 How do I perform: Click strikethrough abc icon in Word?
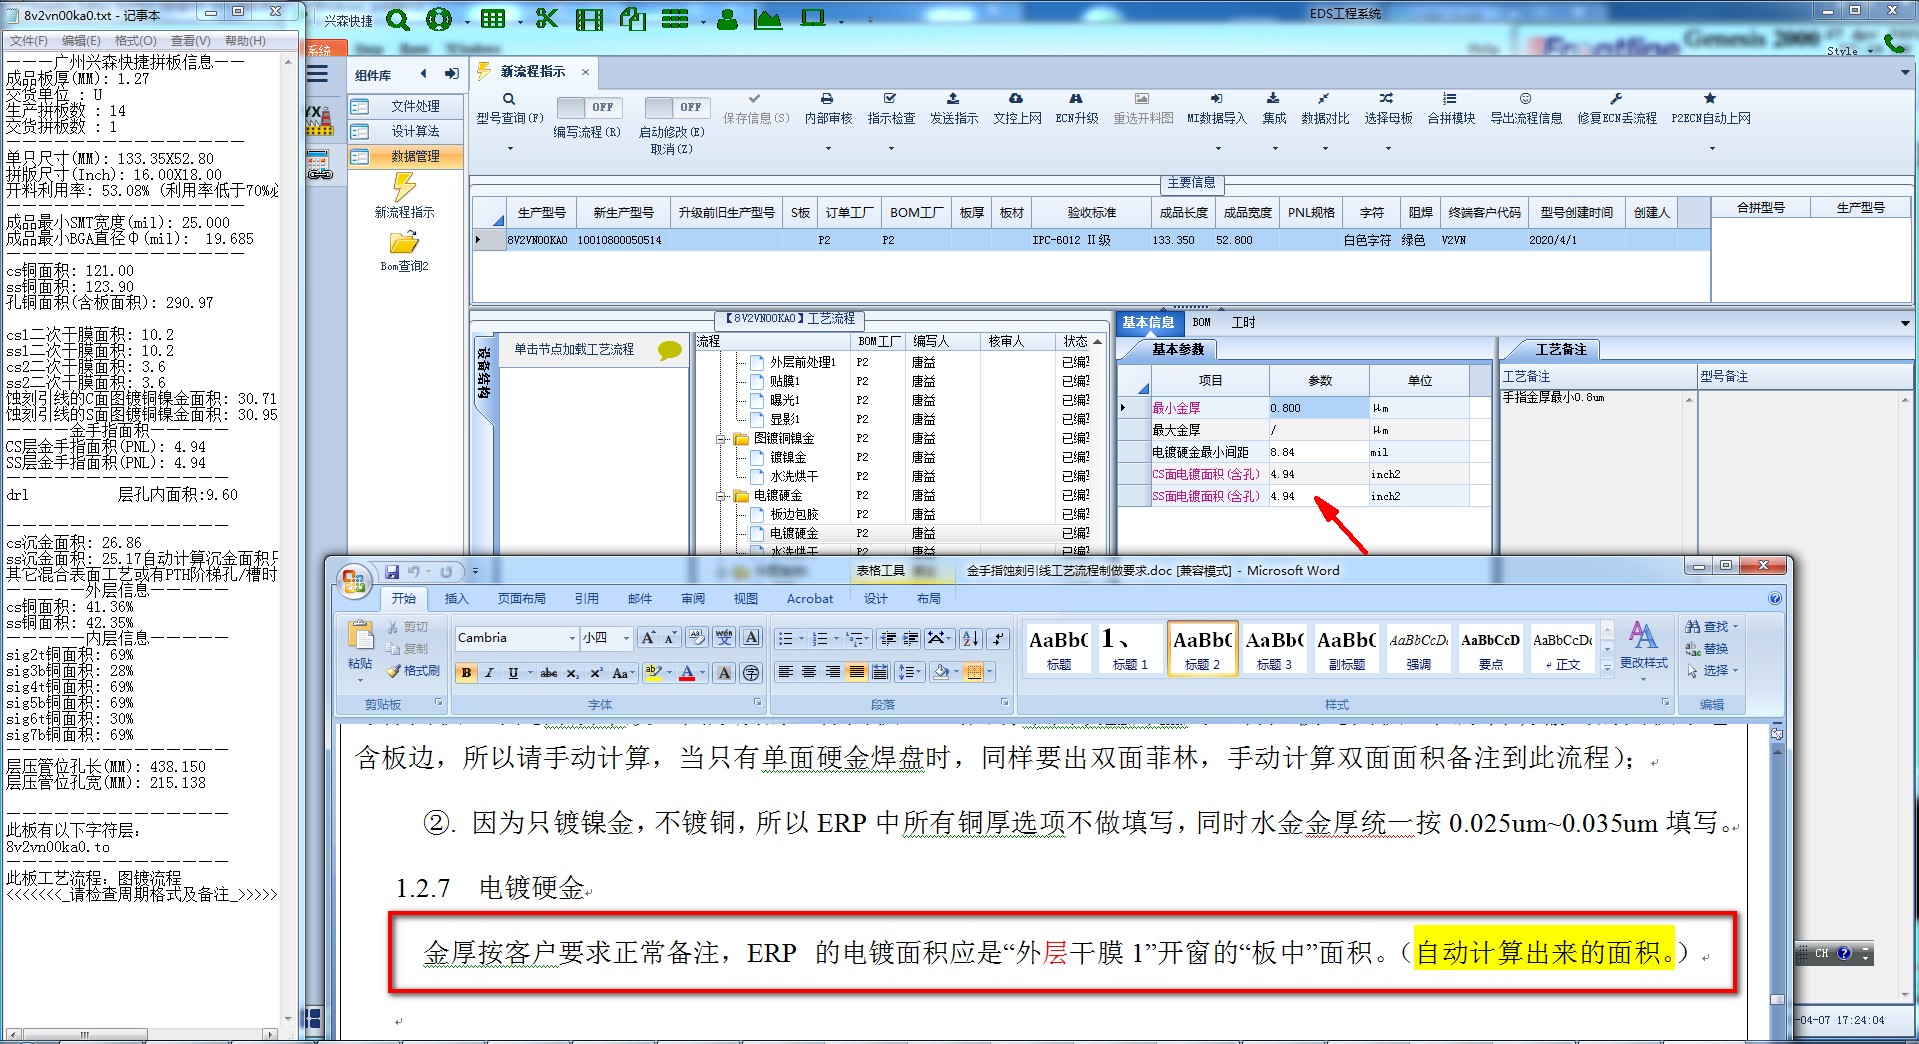[548, 673]
